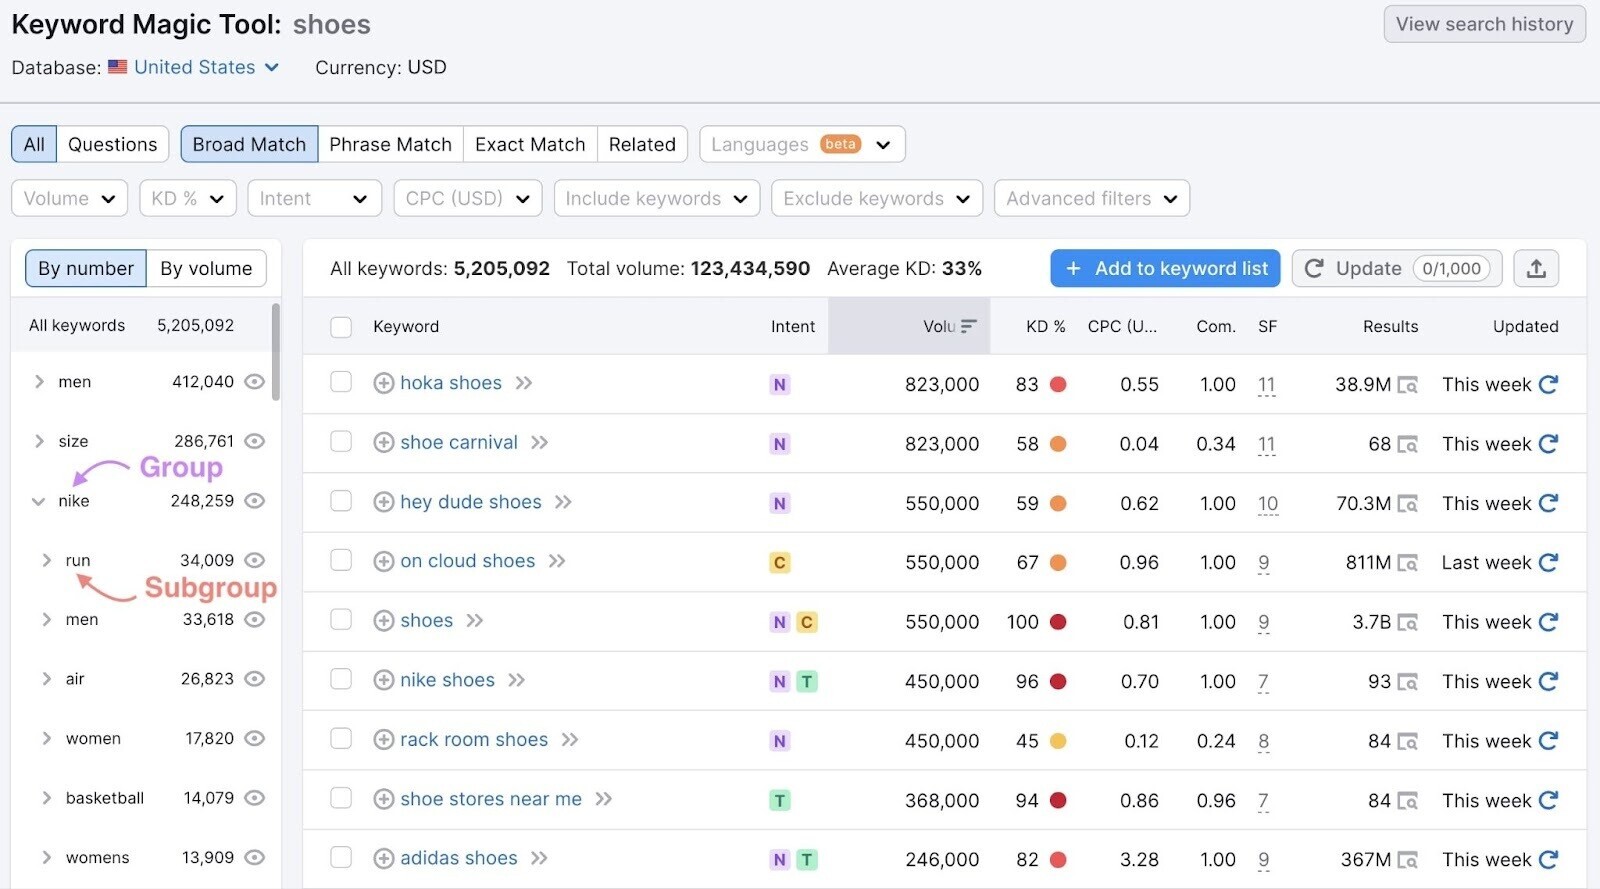Expand the men keyword group
Screen dimensions: 1600x889
pyautogui.click(x=39, y=382)
